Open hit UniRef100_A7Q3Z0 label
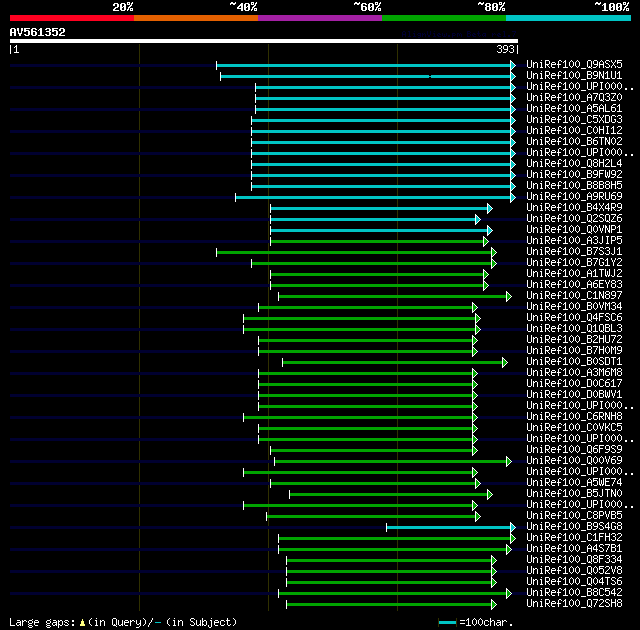Image resolution: width=640 pixels, height=630 pixels. coord(574,98)
